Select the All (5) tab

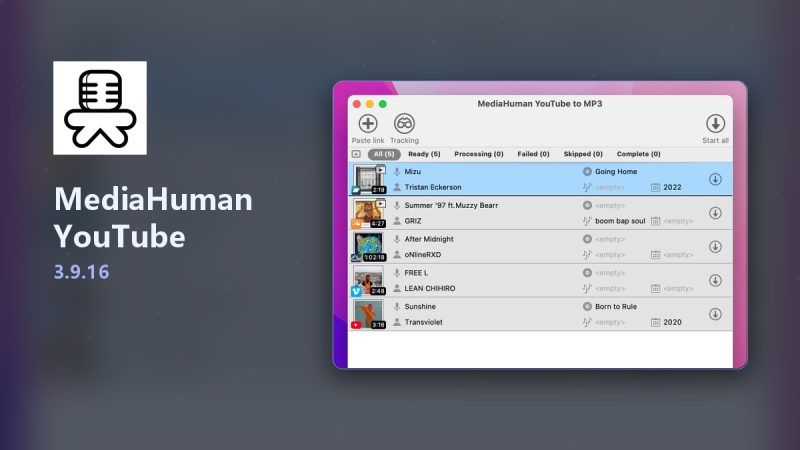[x=384, y=154]
